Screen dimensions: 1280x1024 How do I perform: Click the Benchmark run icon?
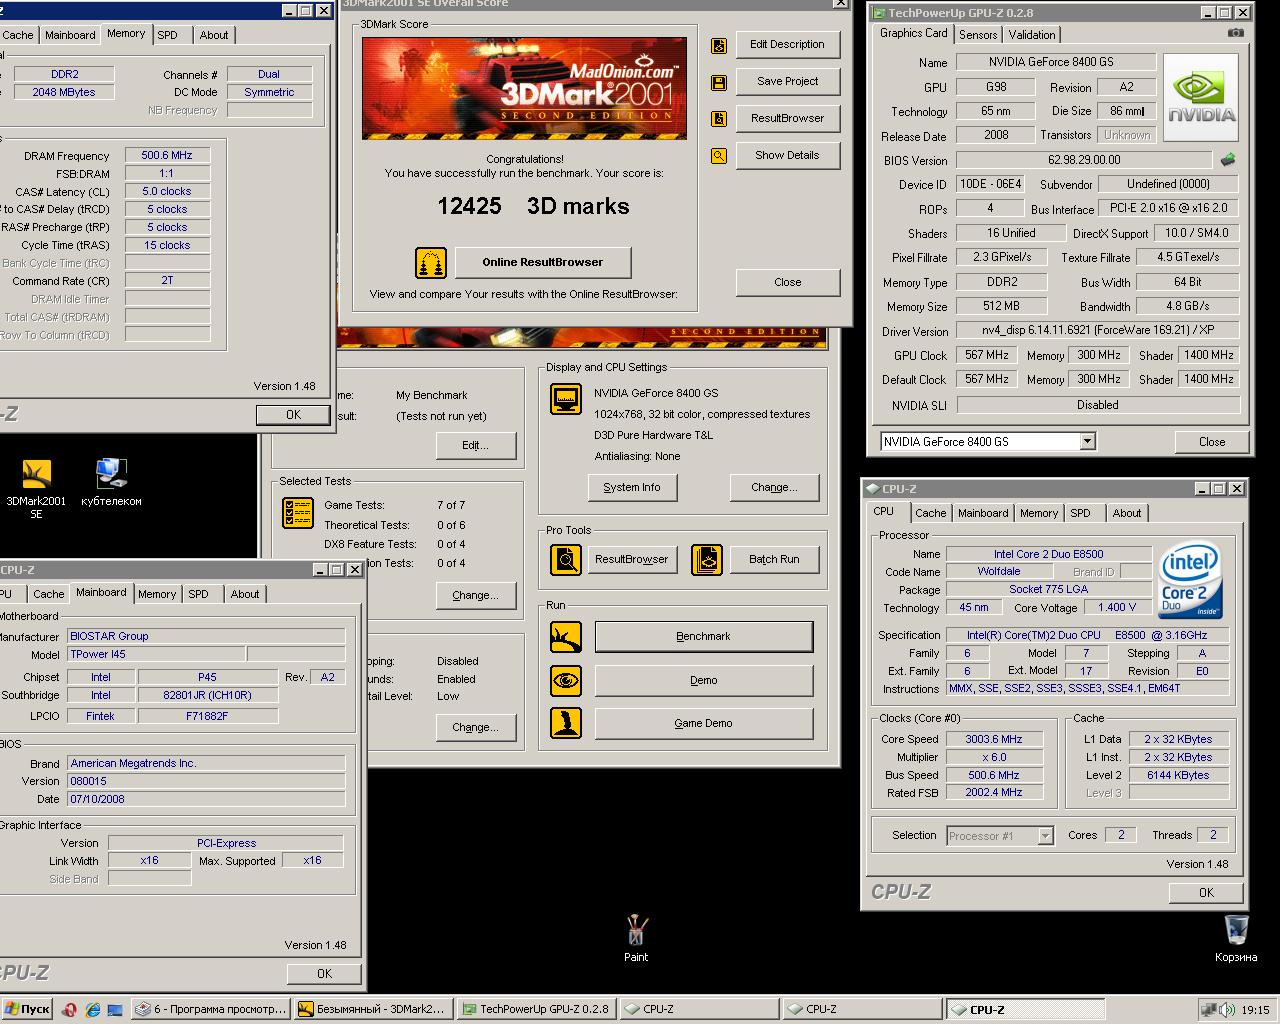point(566,637)
